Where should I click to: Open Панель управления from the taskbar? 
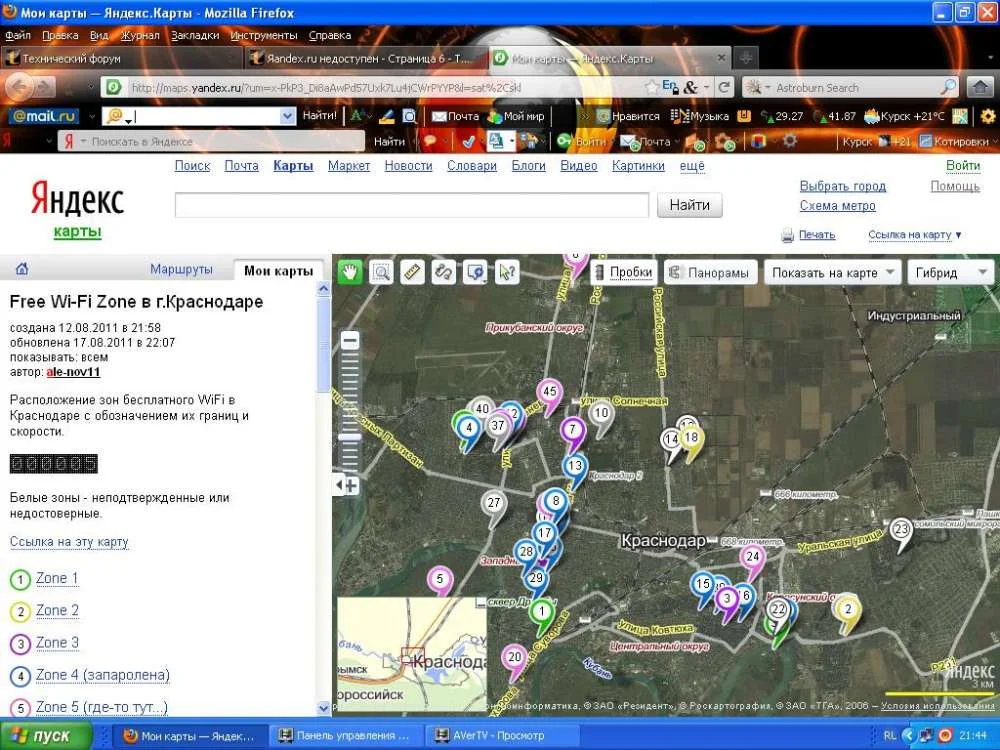(344, 735)
